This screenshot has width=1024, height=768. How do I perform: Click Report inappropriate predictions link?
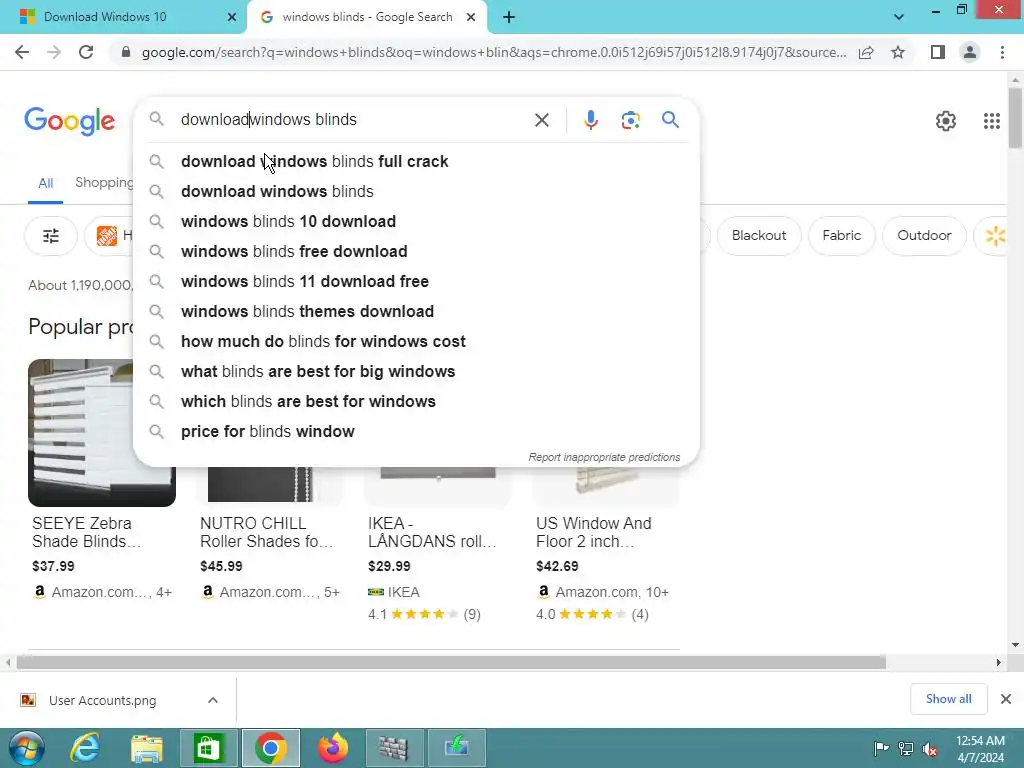click(x=604, y=457)
